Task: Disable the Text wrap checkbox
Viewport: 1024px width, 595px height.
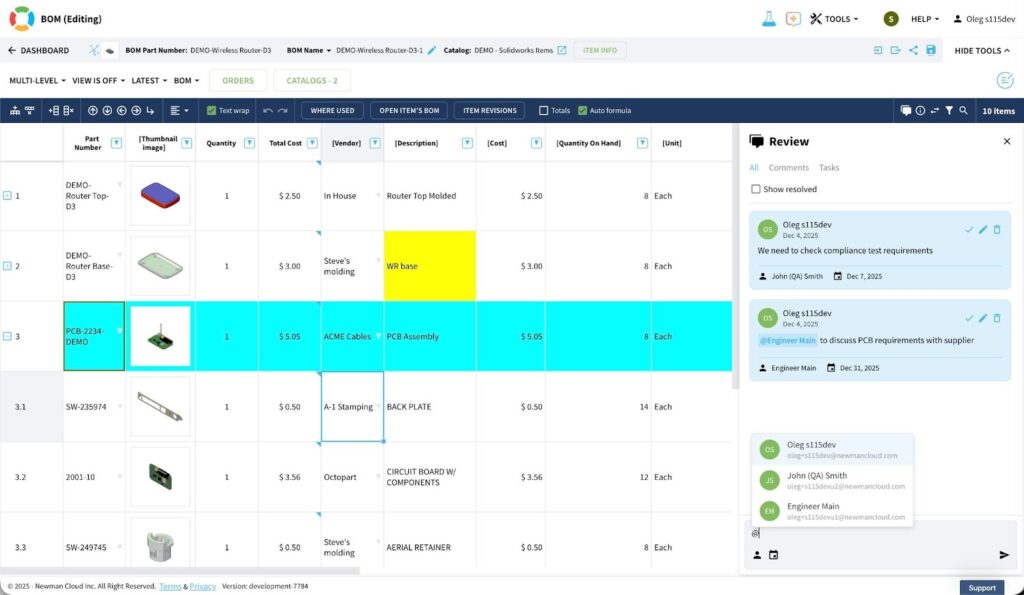Action: [211, 111]
